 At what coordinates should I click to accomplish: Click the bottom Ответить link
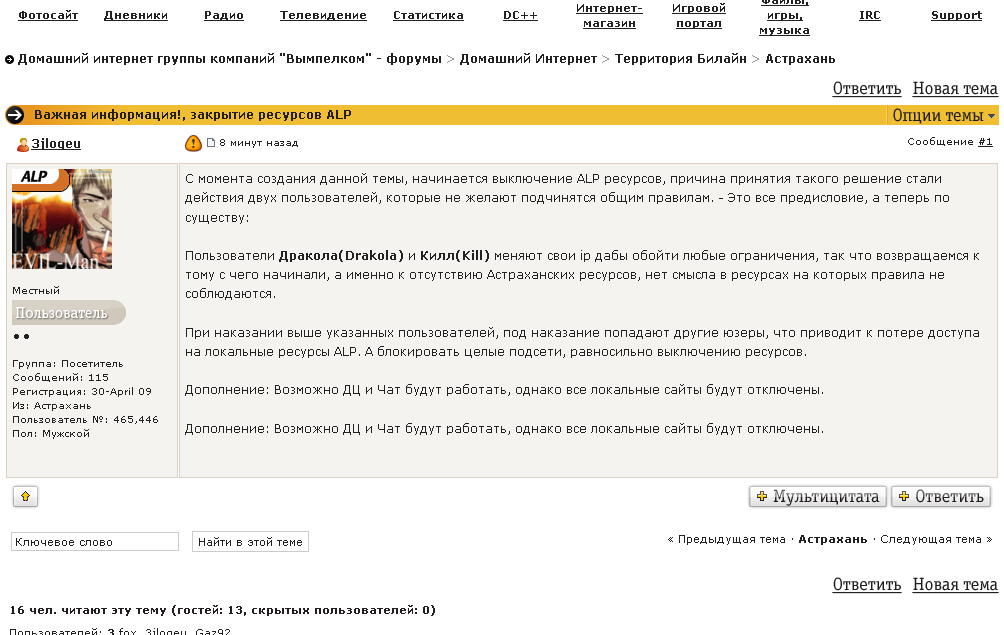(867, 585)
